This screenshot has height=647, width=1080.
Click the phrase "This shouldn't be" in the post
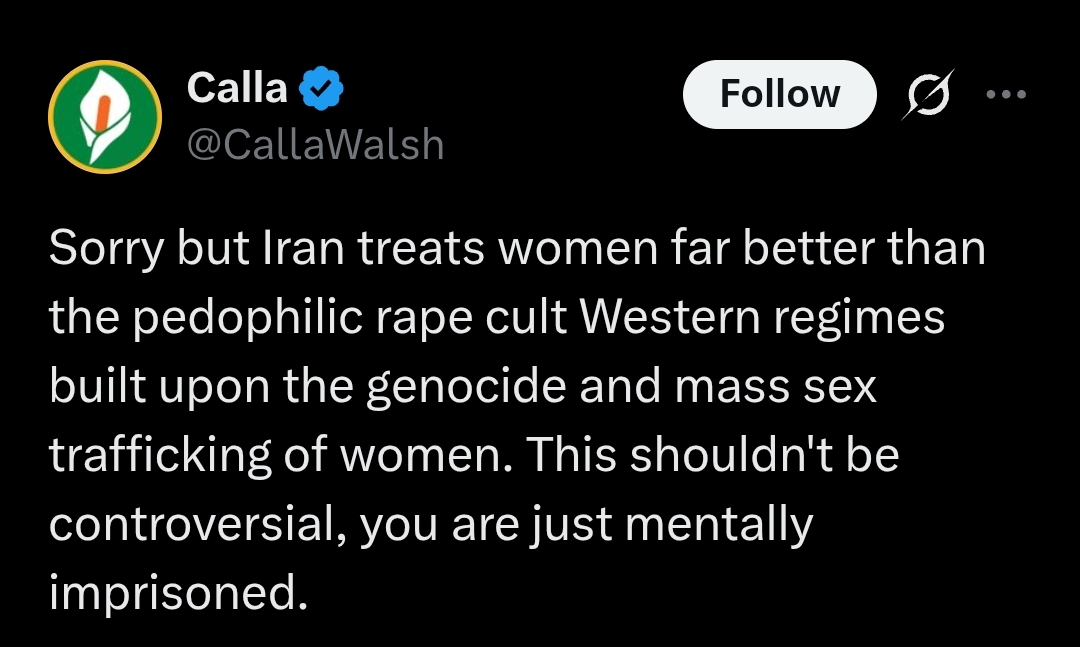(713, 456)
